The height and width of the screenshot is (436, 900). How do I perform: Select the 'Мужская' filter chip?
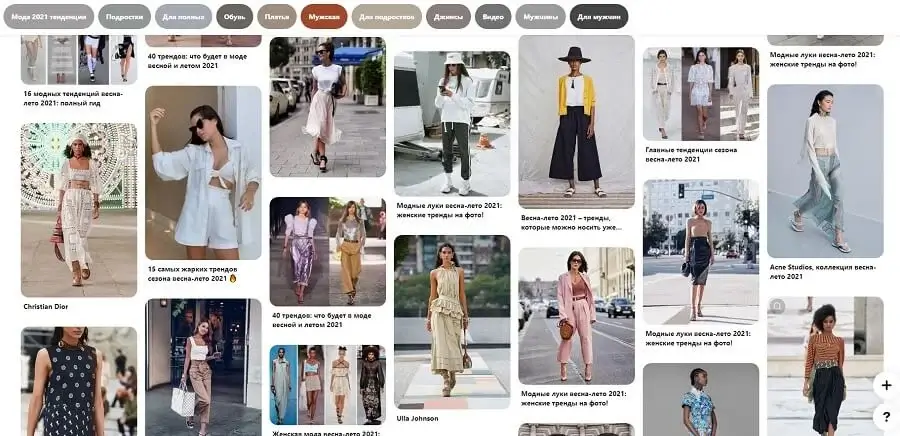[324, 17]
